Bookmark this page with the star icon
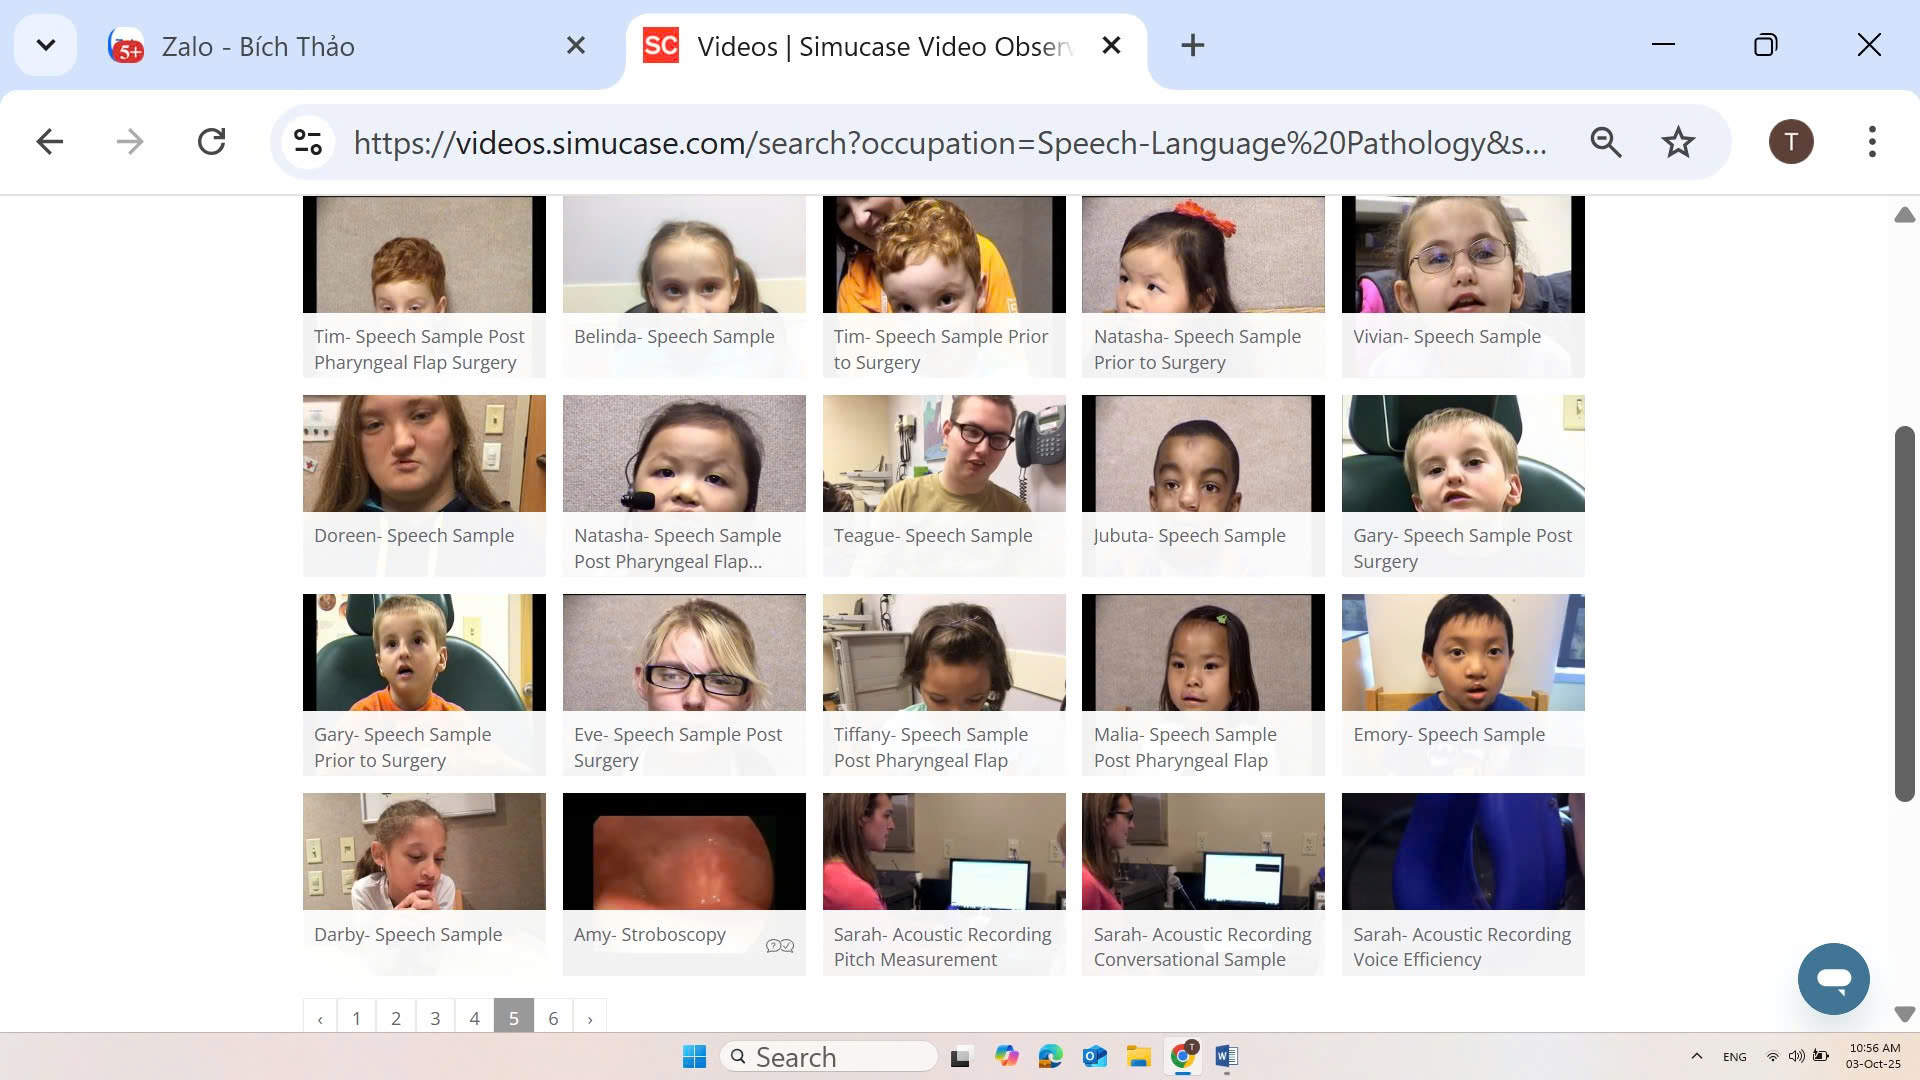 tap(1678, 142)
